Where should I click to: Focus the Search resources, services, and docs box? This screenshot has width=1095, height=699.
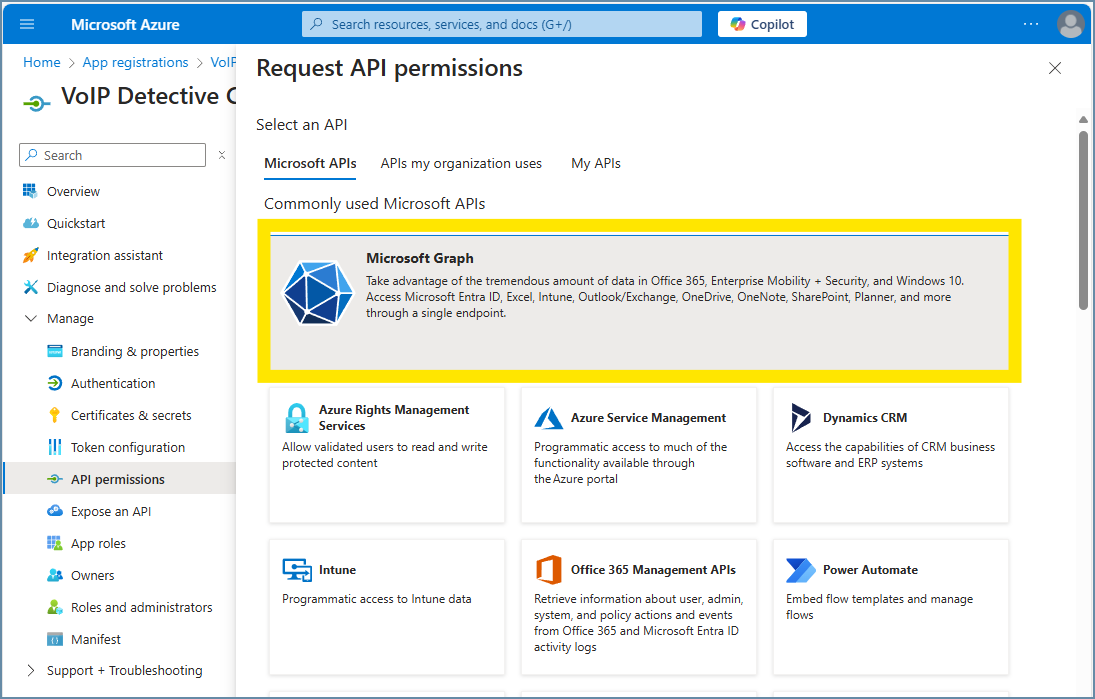pos(501,24)
